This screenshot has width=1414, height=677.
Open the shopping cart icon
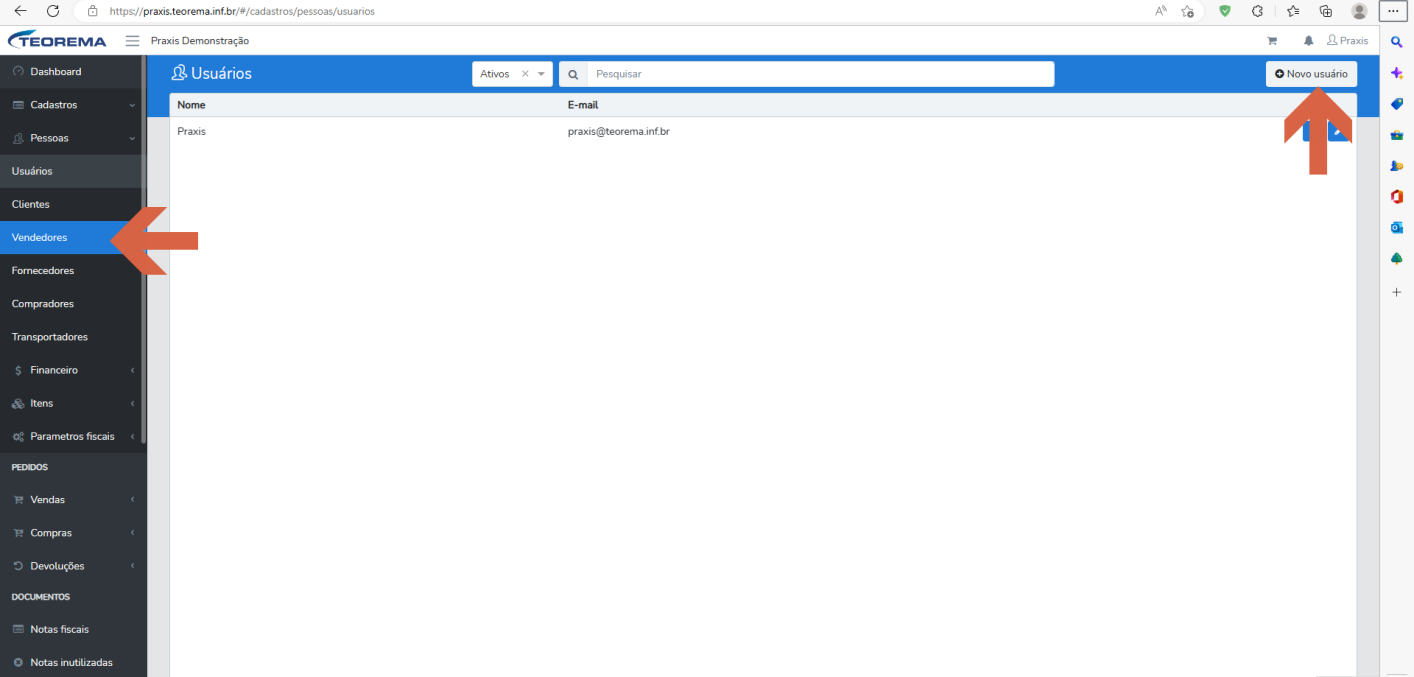1272,41
